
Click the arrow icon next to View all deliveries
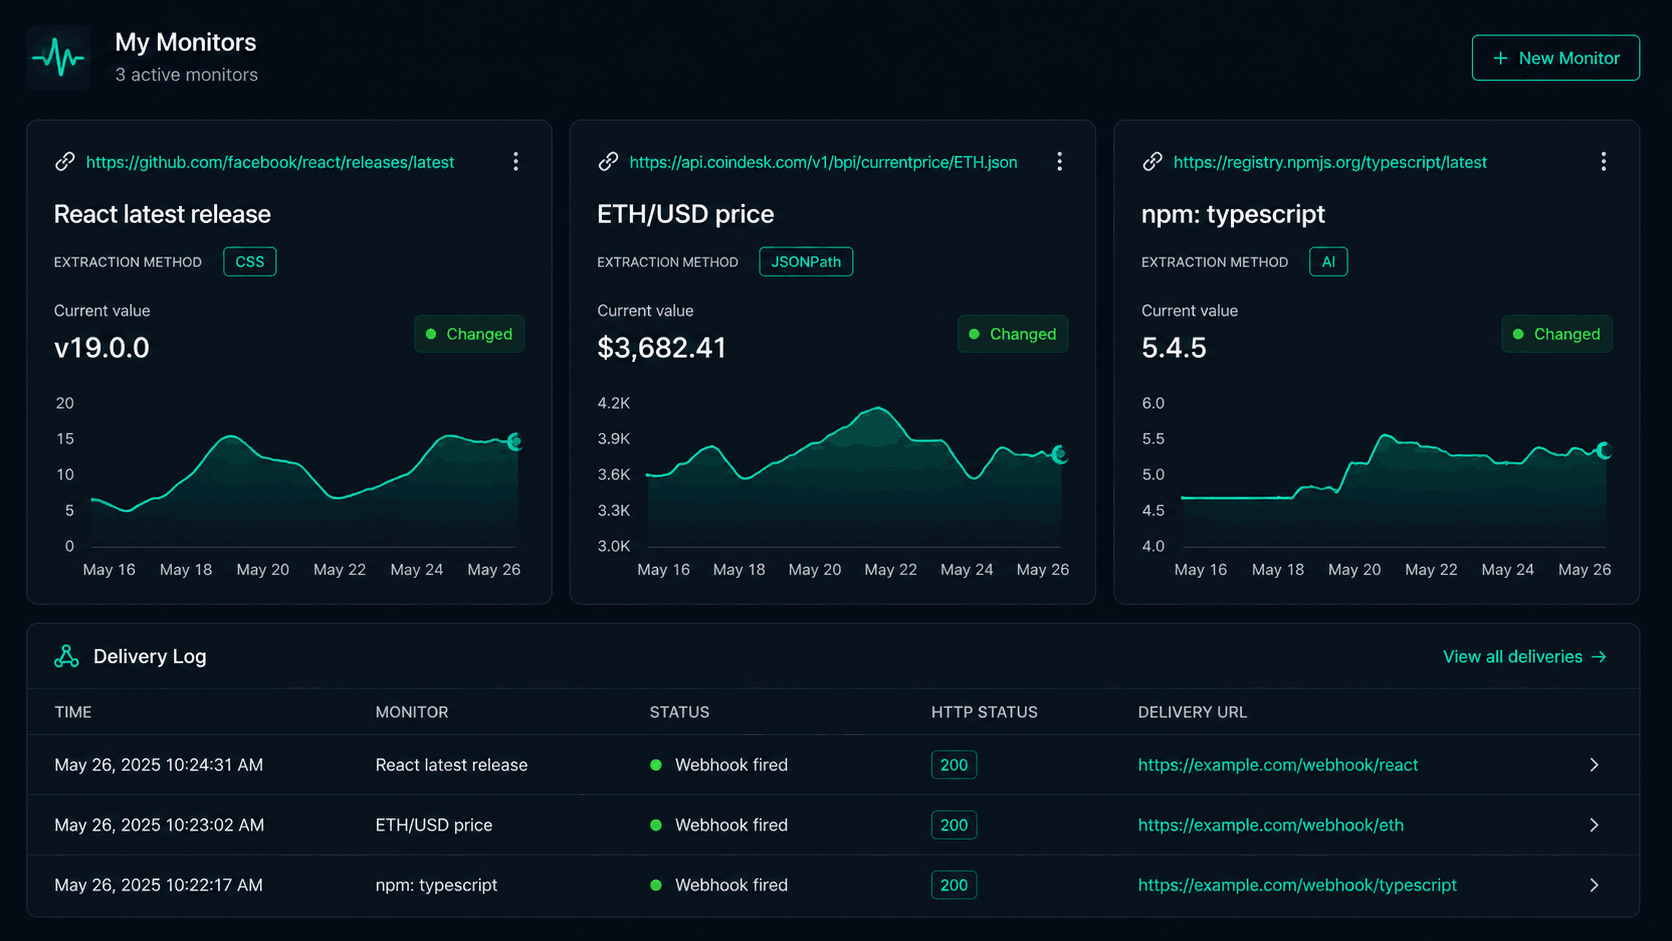(1599, 657)
